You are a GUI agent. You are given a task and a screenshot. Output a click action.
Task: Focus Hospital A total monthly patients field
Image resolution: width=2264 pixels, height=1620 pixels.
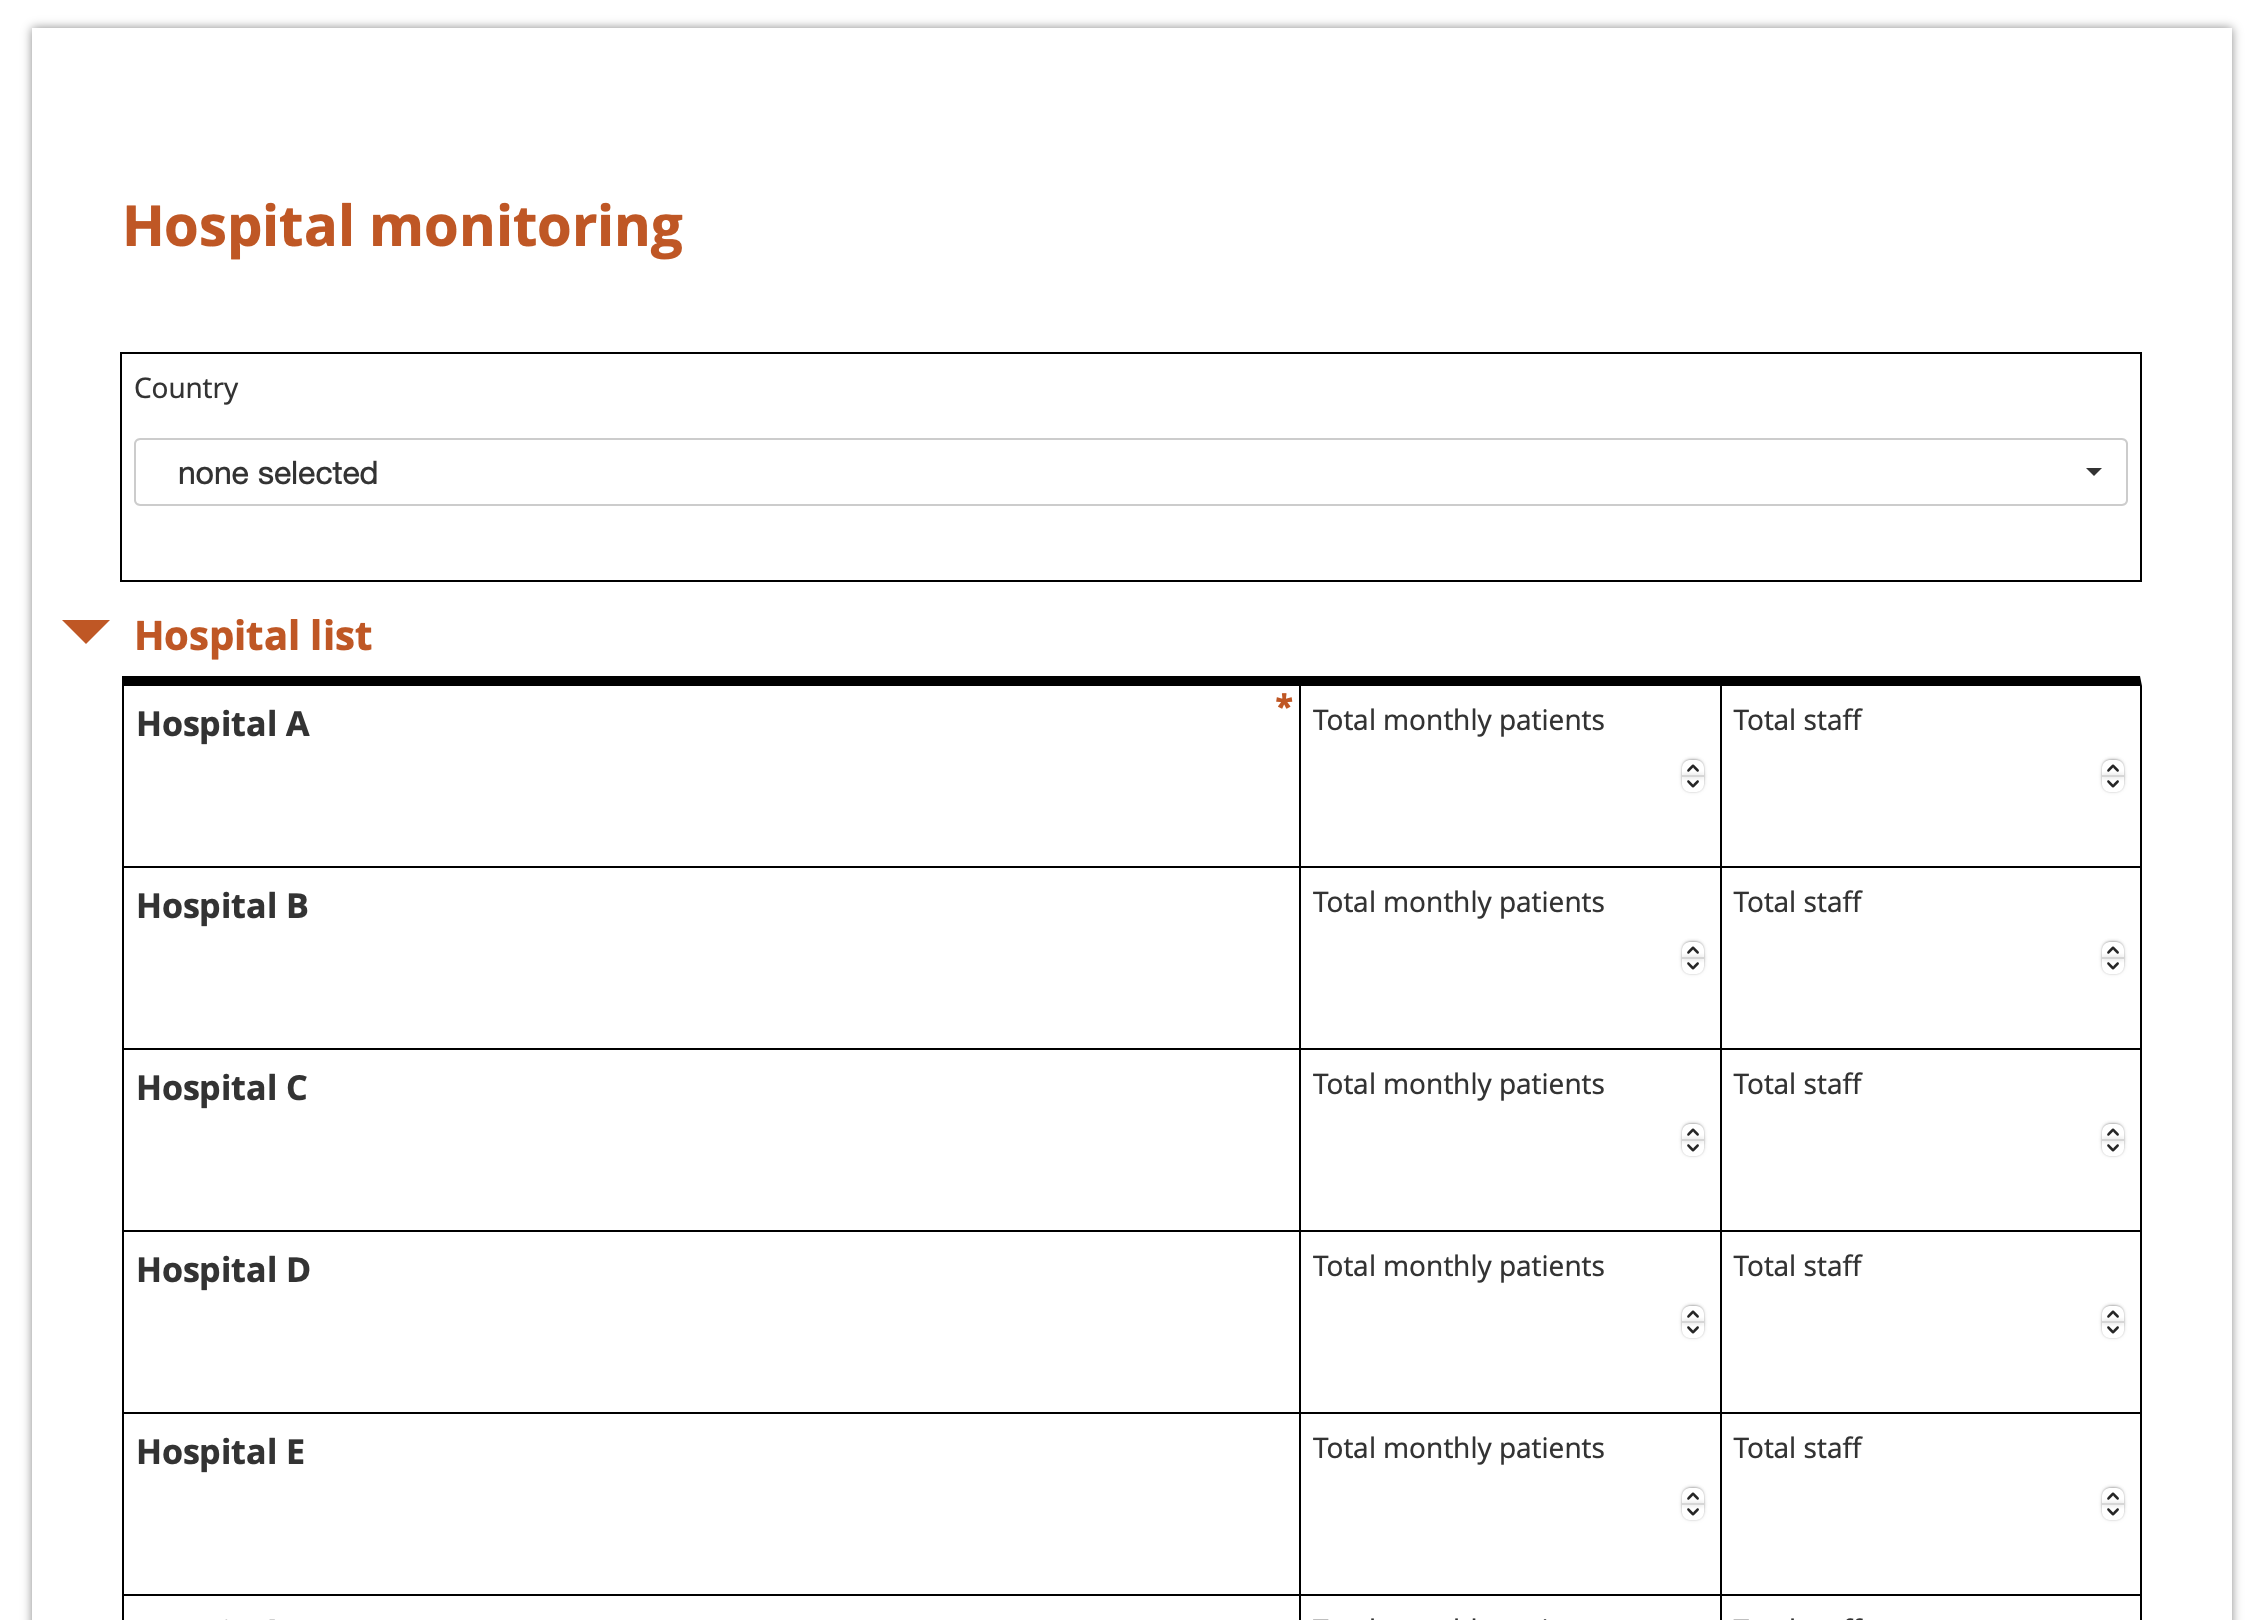pos(1490,776)
